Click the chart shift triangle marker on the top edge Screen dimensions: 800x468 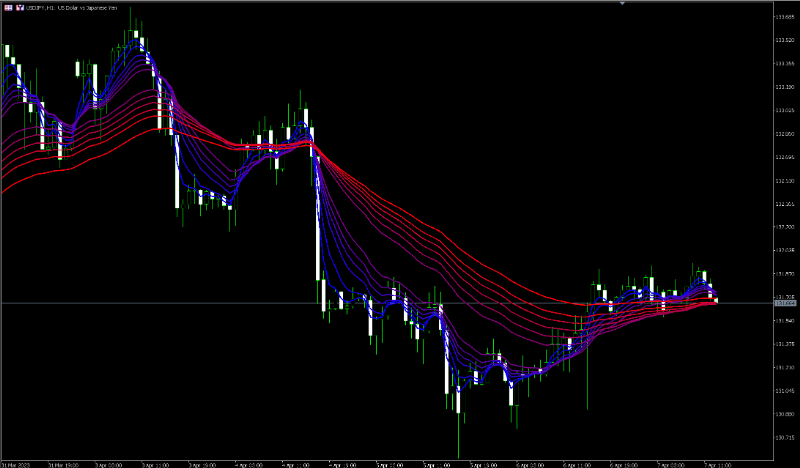click(x=622, y=4)
